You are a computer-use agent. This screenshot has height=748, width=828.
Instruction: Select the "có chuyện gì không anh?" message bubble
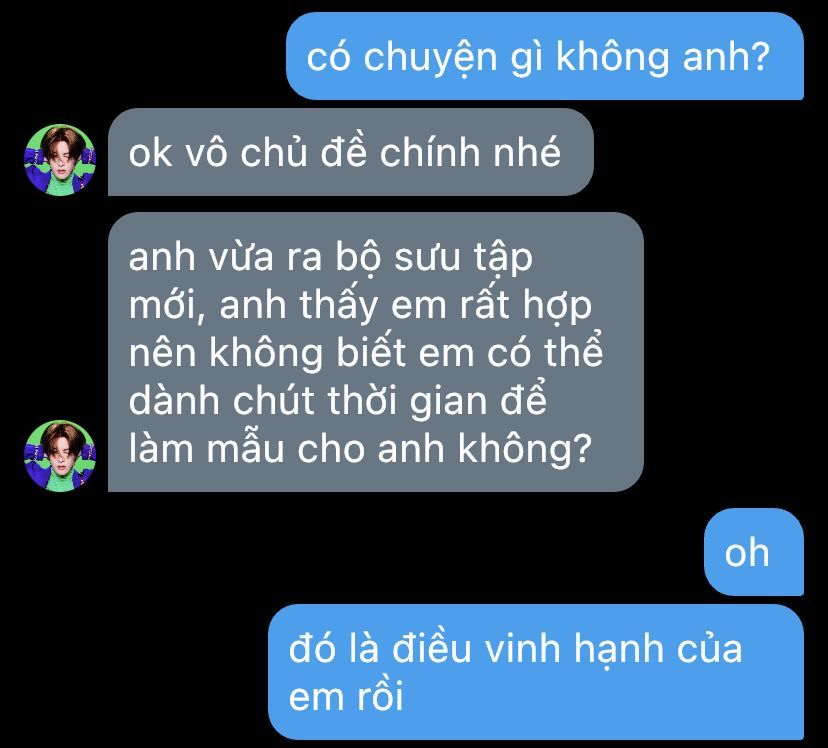coord(545,56)
